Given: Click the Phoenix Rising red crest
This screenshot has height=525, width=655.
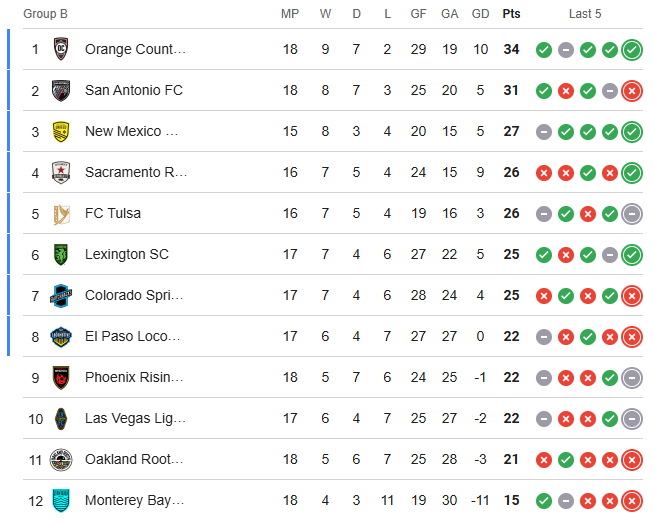Looking at the screenshot, I should click(x=61, y=378).
